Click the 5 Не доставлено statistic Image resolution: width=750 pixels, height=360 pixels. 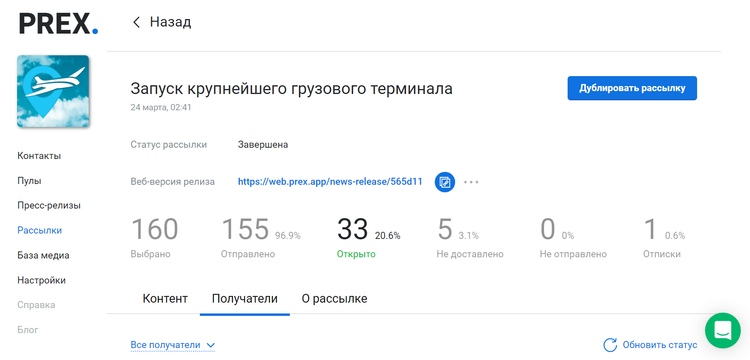[x=470, y=237]
